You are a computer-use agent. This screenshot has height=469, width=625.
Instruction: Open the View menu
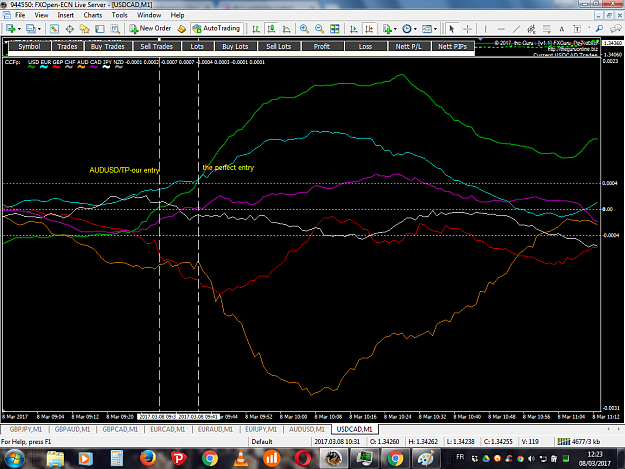point(41,15)
